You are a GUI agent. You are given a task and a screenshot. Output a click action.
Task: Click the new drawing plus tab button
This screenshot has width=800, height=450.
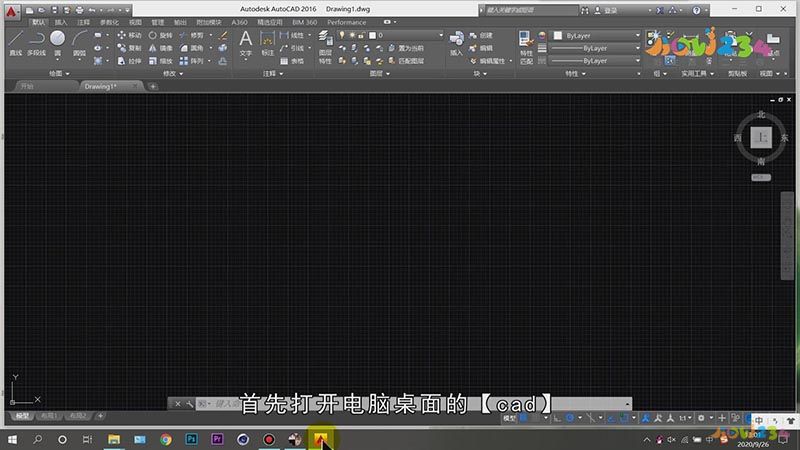(x=153, y=86)
